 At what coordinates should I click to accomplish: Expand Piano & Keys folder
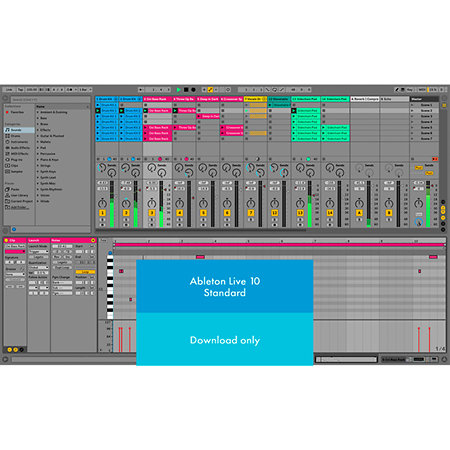(38, 160)
